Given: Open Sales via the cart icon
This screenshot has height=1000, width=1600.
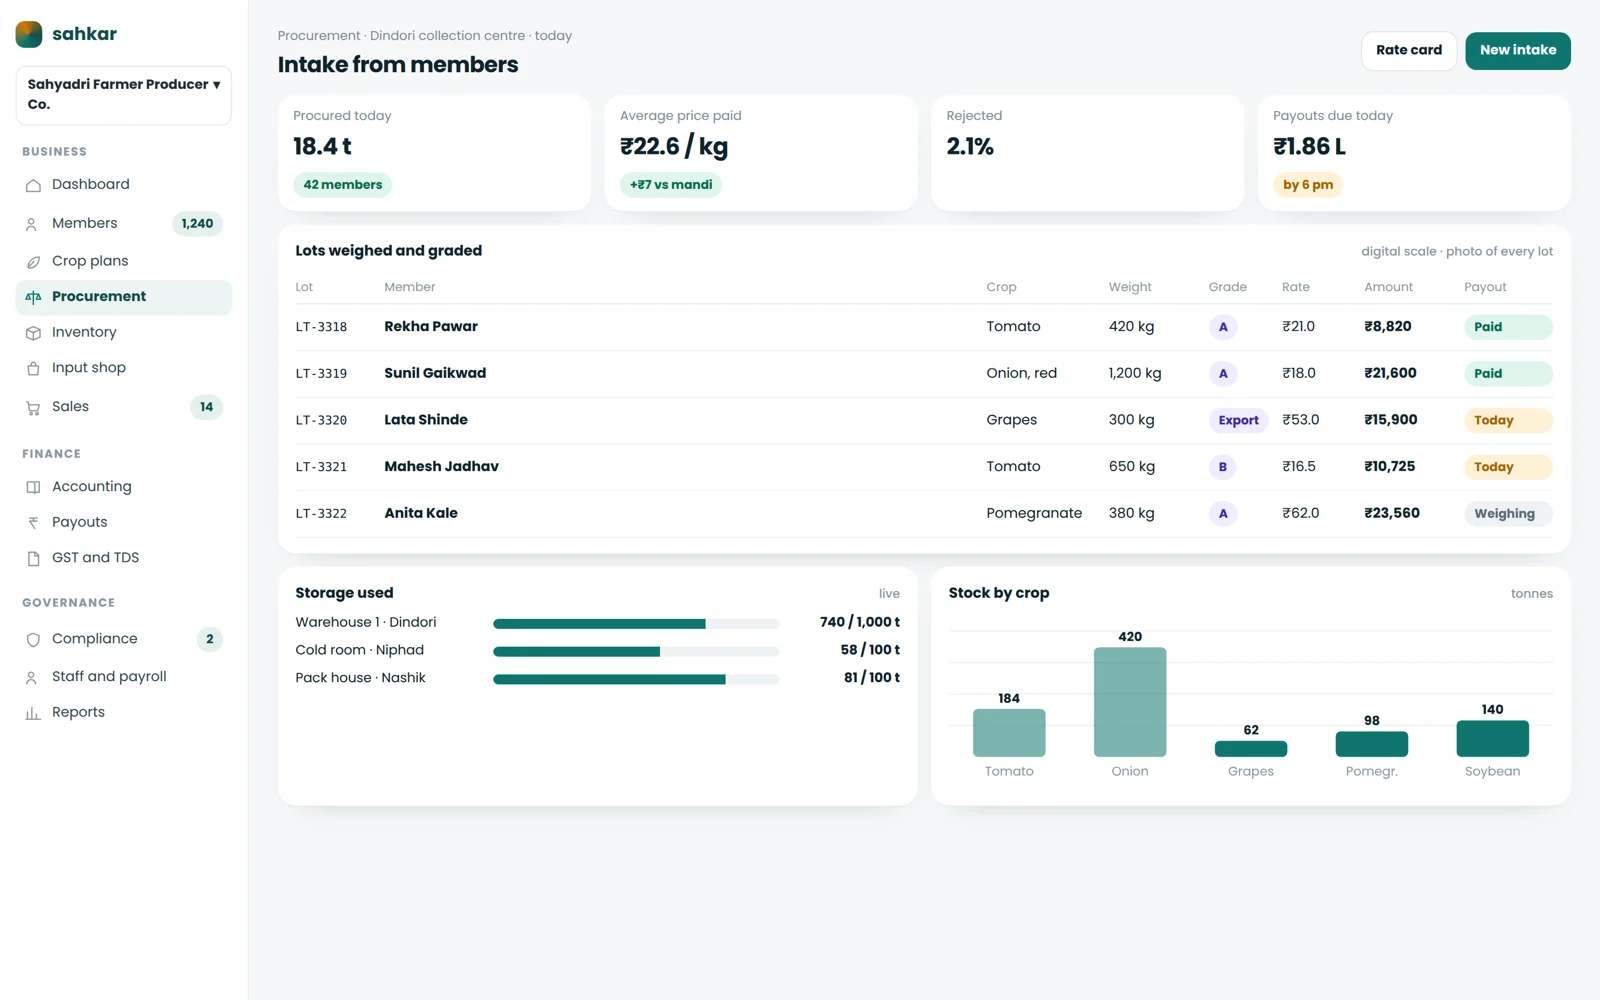Looking at the screenshot, I should tap(33, 407).
